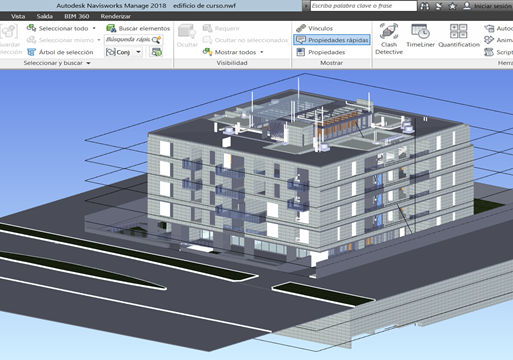Open the Árbol de selección tree
This screenshot has width=513, height=360.
pyautogui.click(x=60, y=52)
